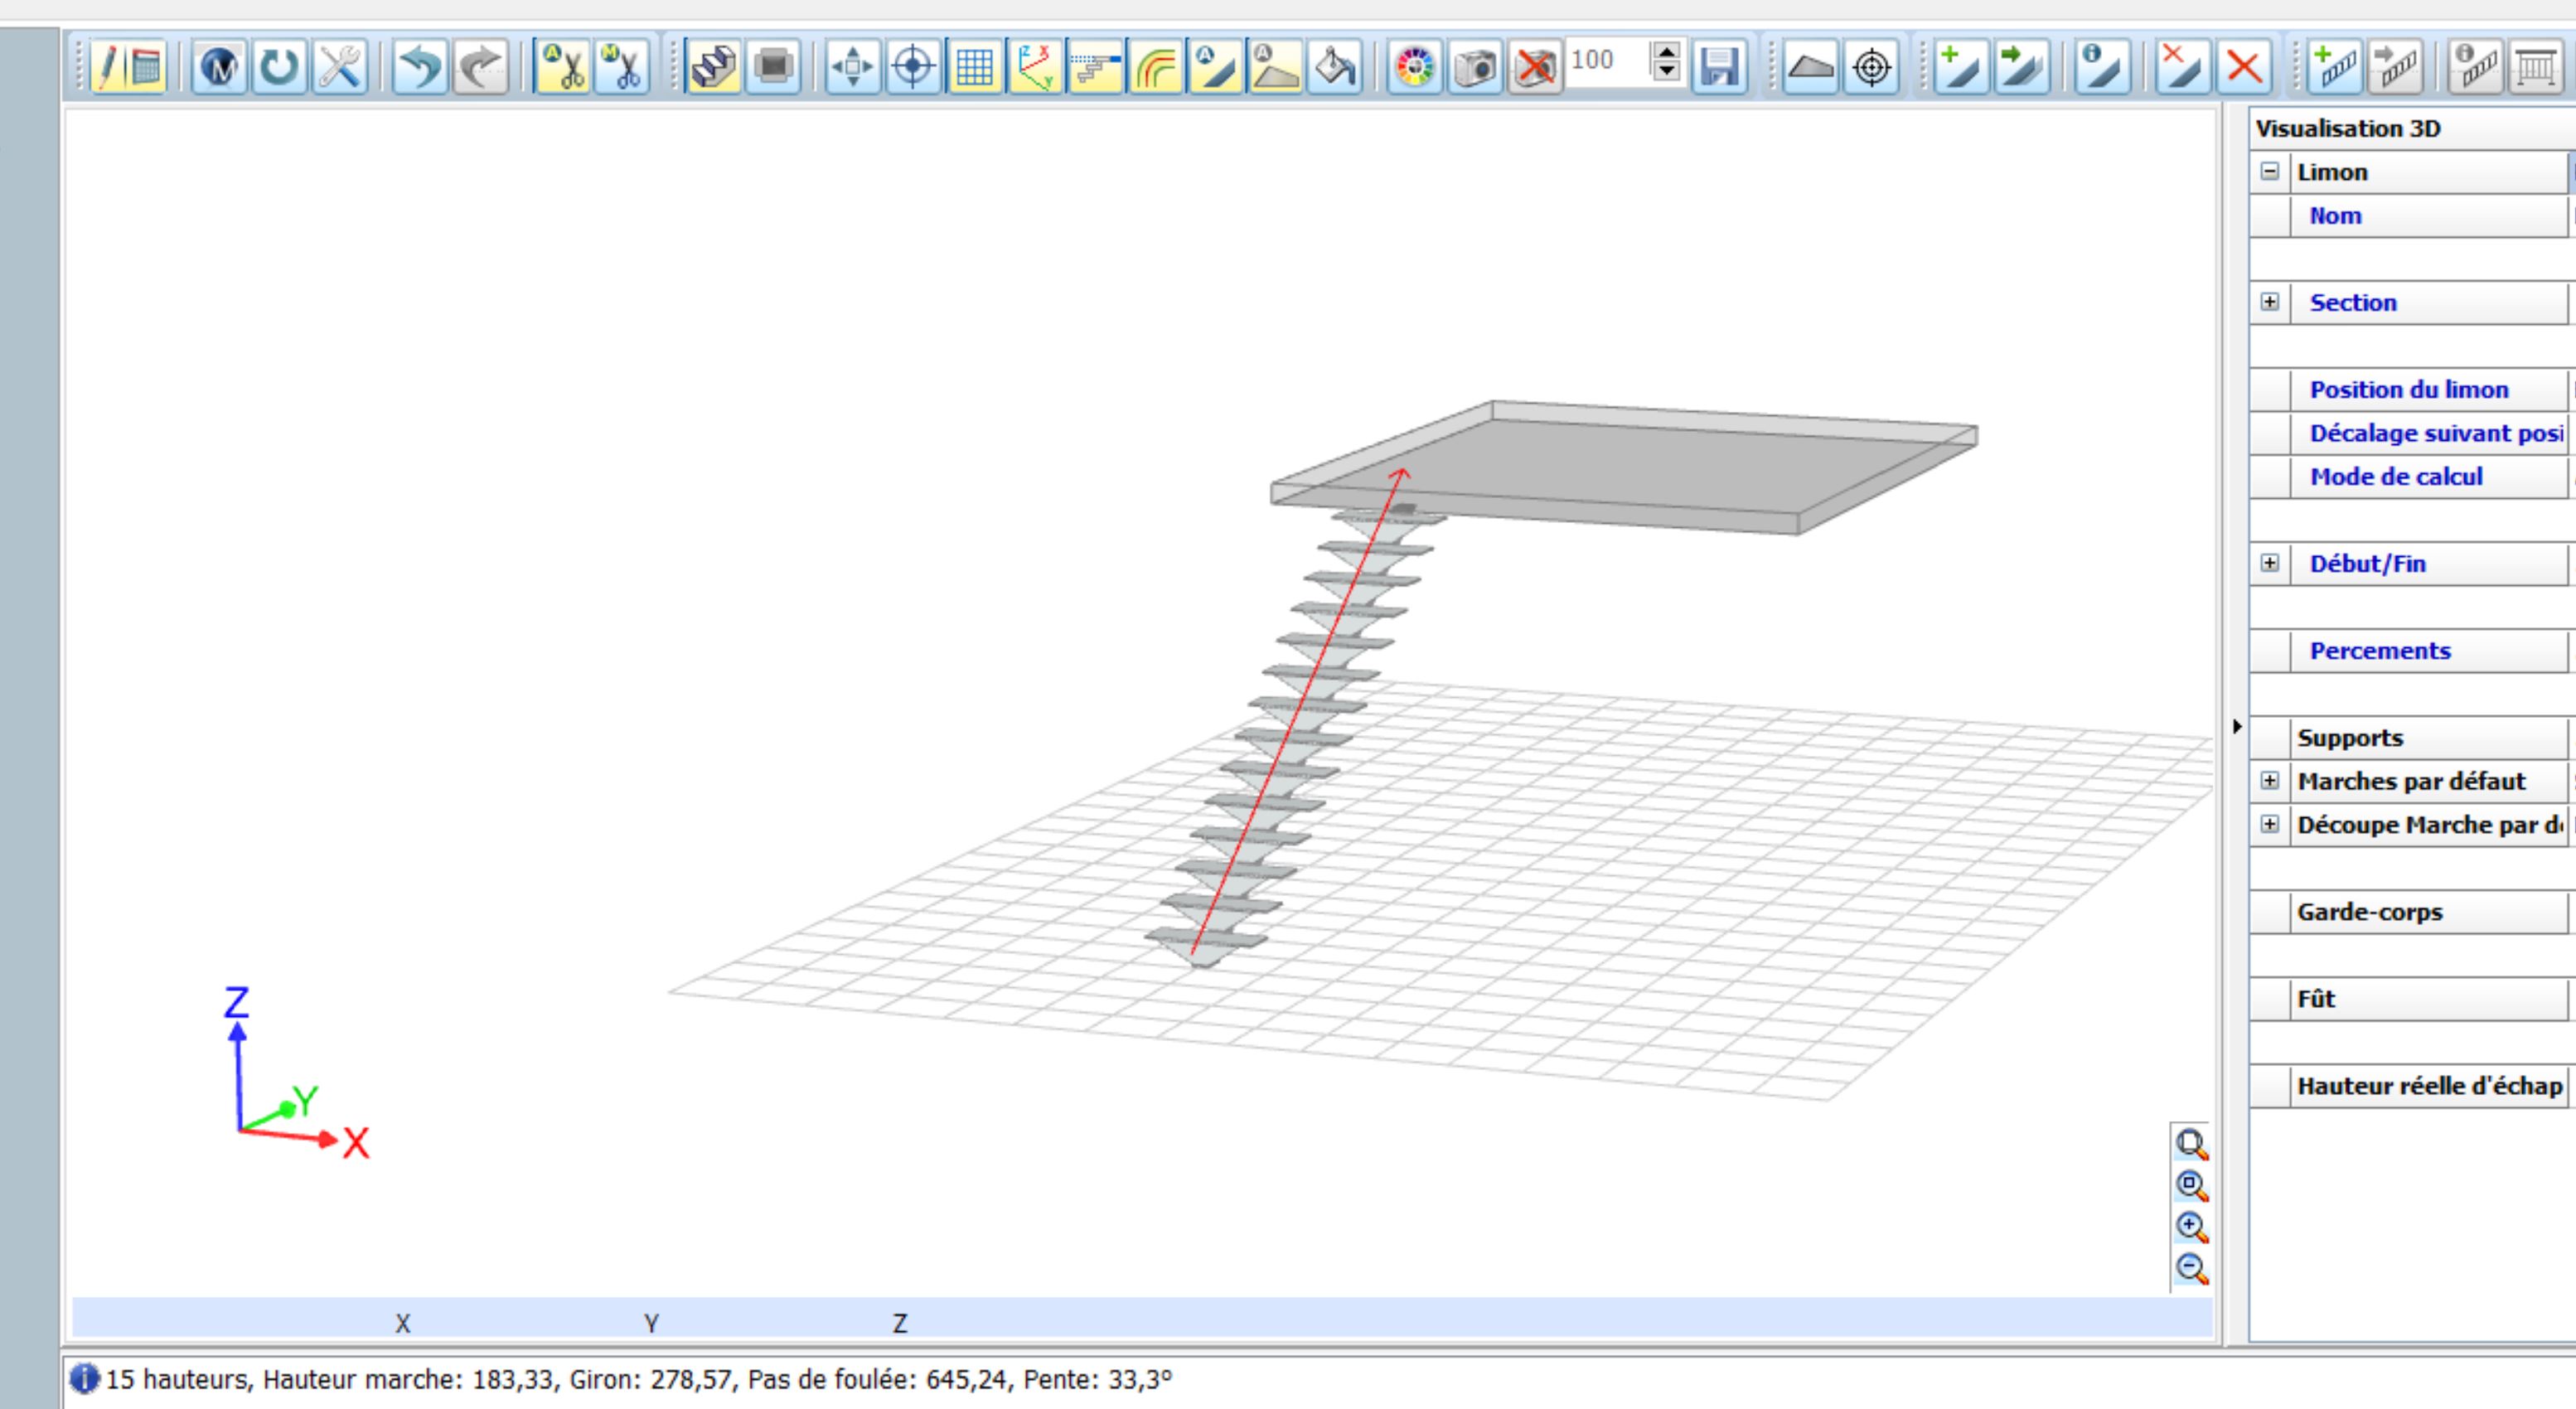Click the railing icon with grey info
This screenshot has width=2576, height=1409.
[2477, 67]
